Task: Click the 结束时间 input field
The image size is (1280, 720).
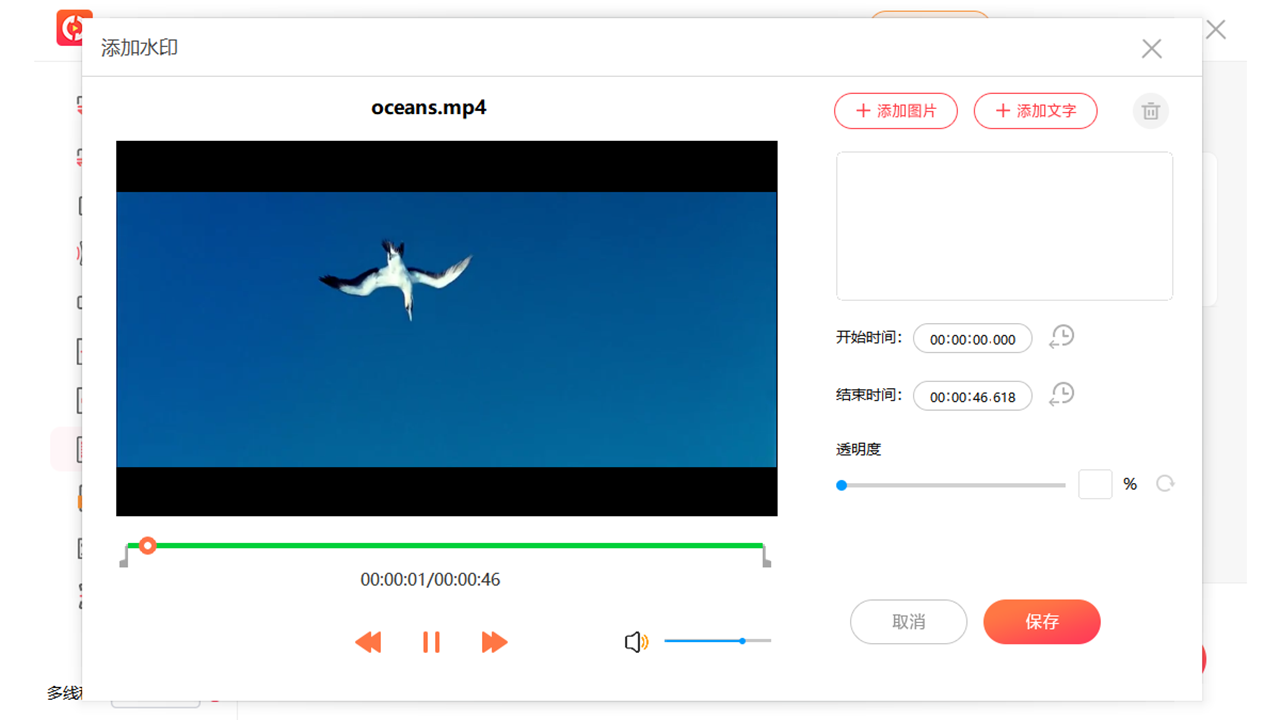Action: [972, 397]
